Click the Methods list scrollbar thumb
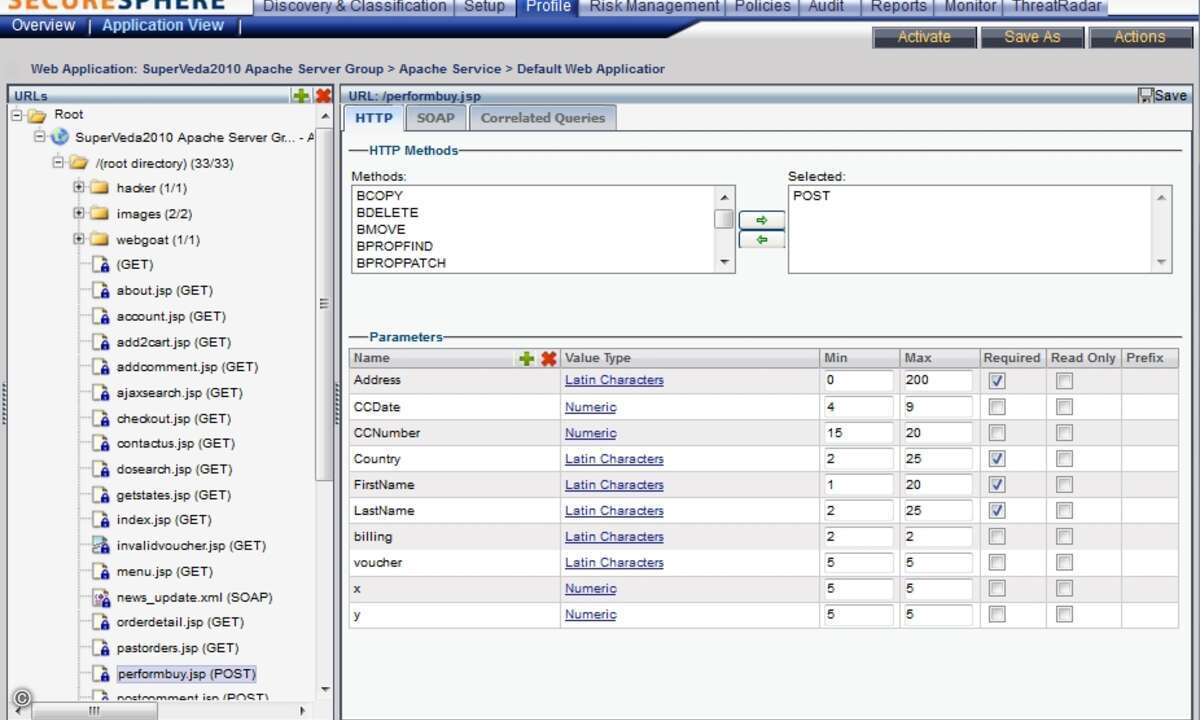 [724, 219]
